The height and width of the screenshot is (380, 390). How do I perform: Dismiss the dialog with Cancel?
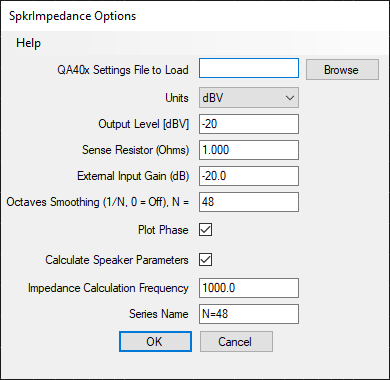click(x=236, y=341)
